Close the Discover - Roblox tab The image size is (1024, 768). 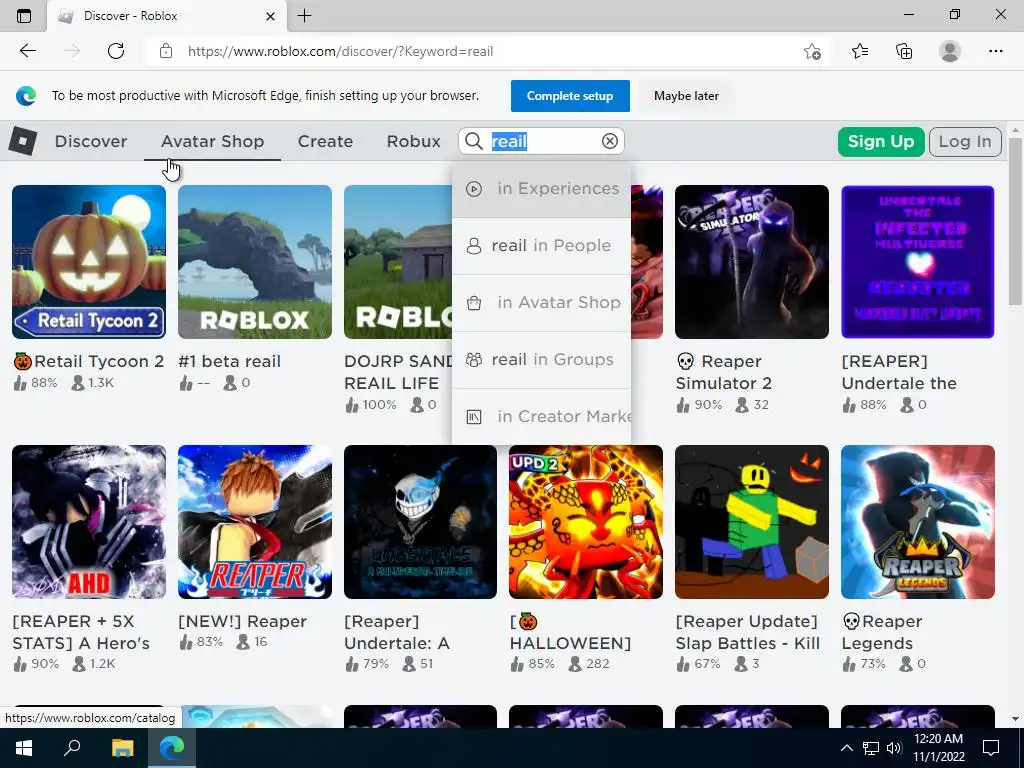(270, 16)
